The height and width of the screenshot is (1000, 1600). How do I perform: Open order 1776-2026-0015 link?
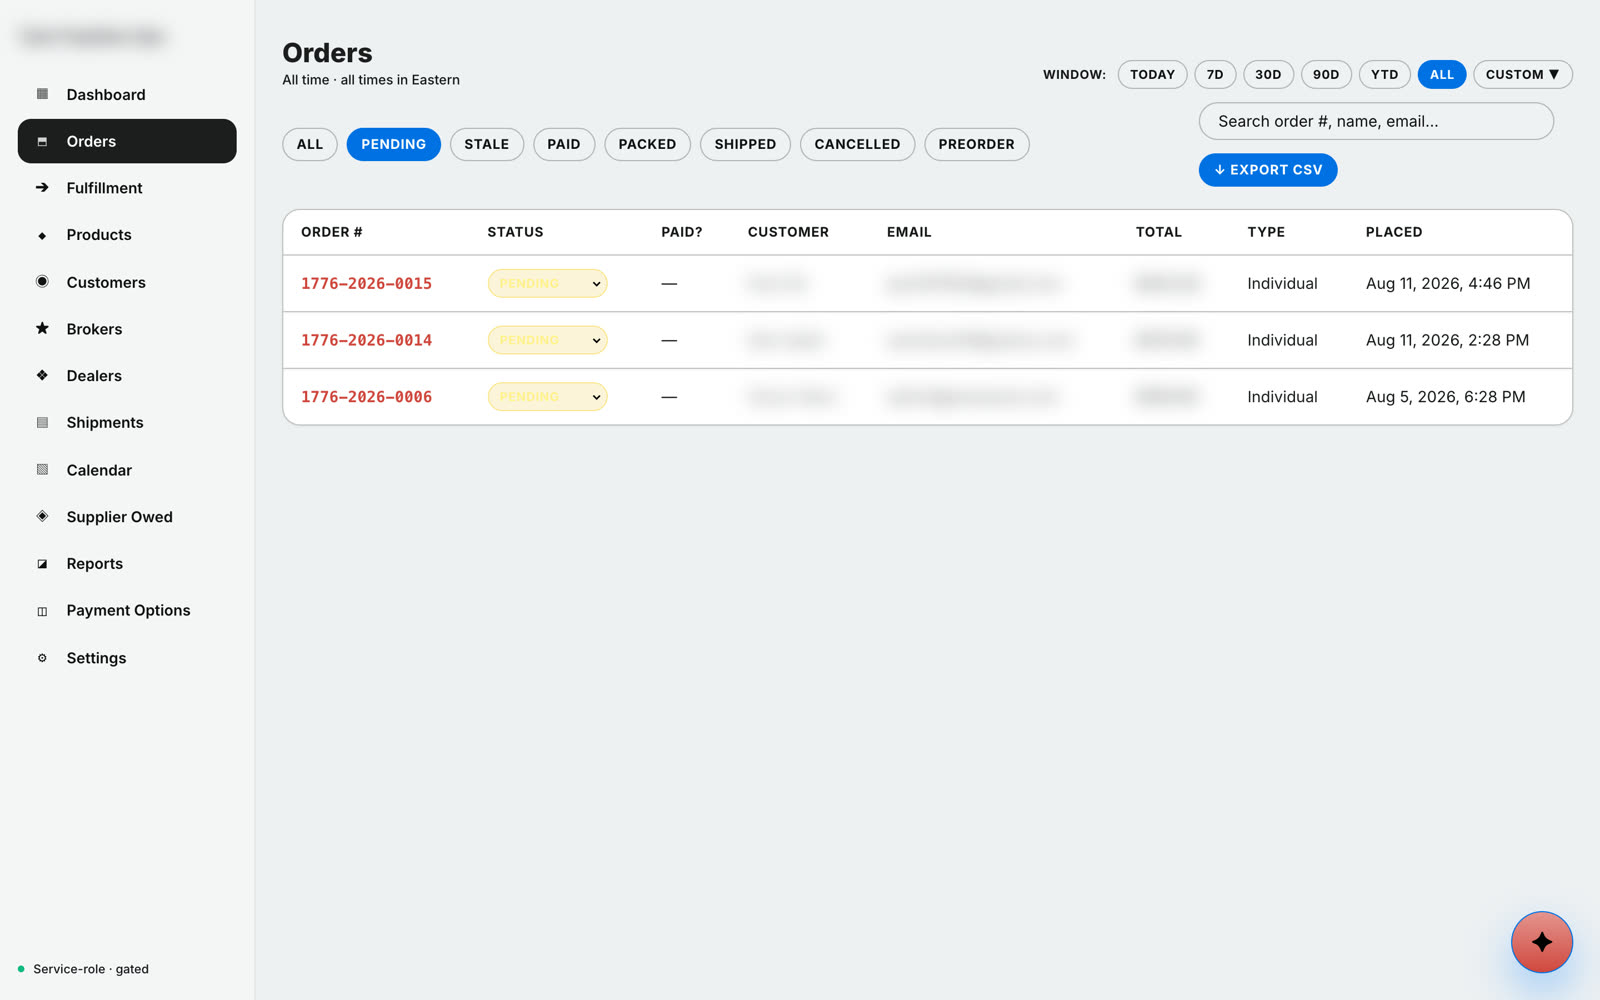point(366,283)
